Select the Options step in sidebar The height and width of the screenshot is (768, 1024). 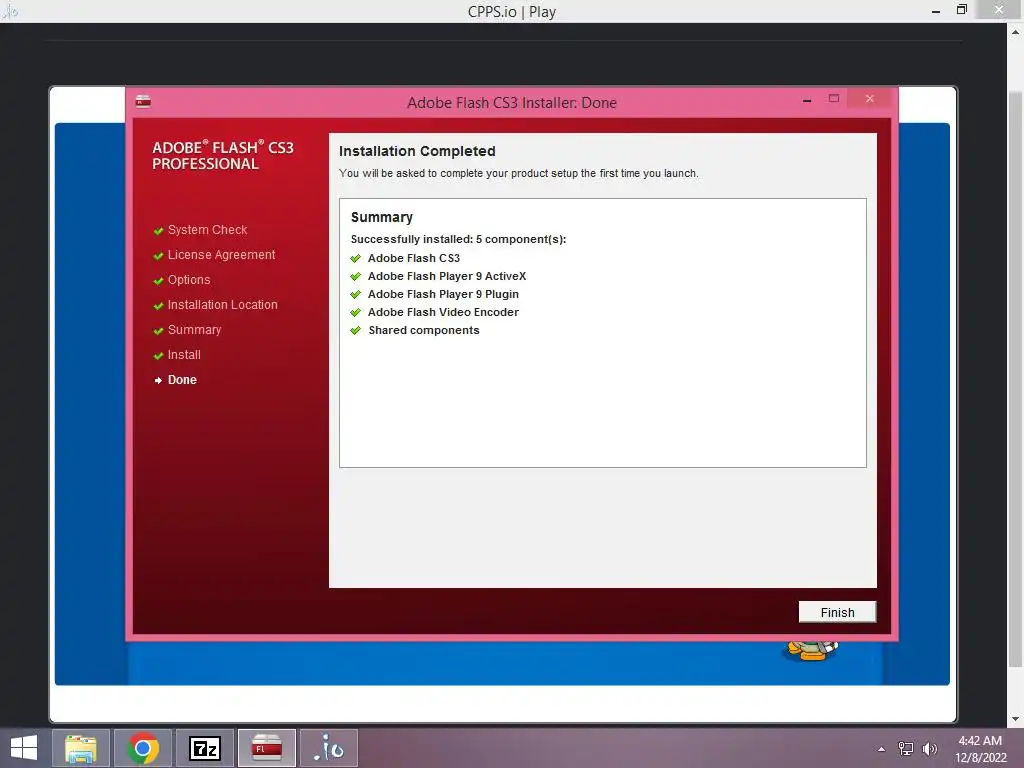click(189, 280)
